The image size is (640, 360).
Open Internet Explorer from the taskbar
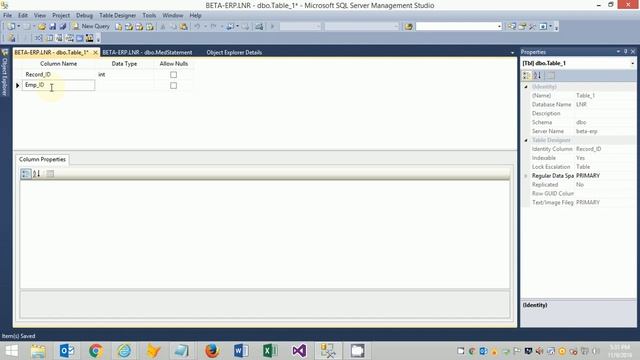point(124,351)
